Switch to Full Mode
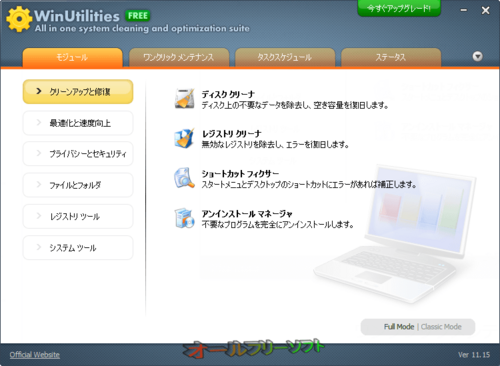This screenshot has width=500, height=366. click(x=399, y=327)
